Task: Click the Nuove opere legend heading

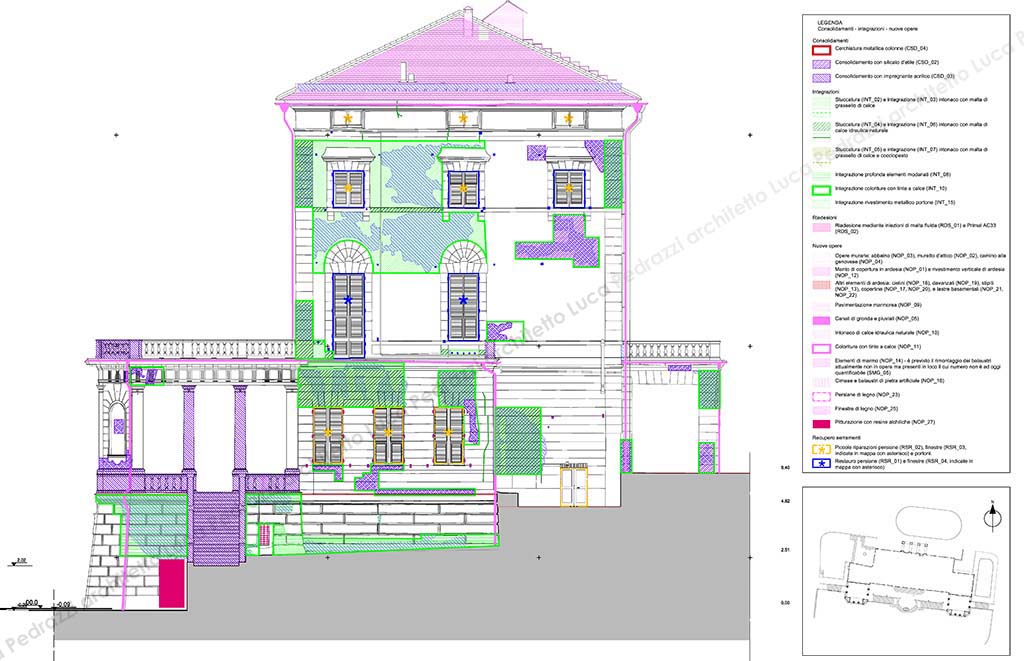Action: (825, 246)
